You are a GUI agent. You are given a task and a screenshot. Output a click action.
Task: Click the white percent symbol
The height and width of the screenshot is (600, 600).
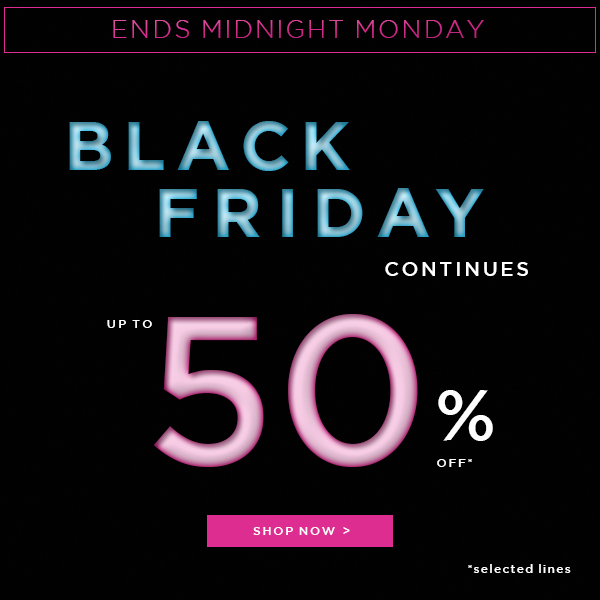[465, 415]
